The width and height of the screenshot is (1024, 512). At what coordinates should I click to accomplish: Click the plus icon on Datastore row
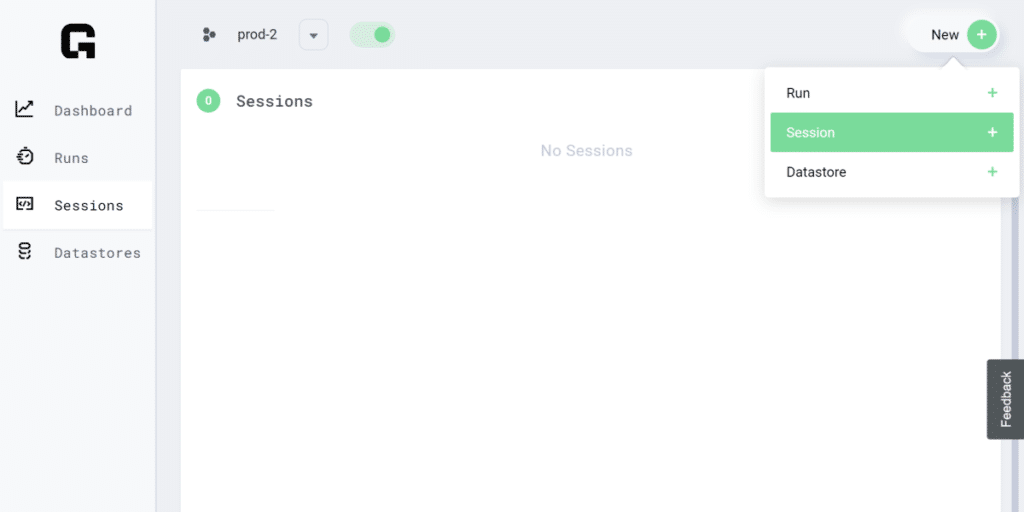click(992, 172)
